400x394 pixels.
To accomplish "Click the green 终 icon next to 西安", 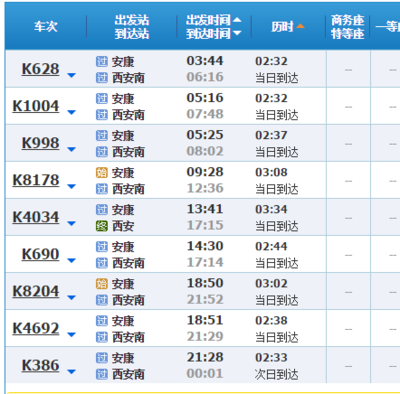I will 102,226.
